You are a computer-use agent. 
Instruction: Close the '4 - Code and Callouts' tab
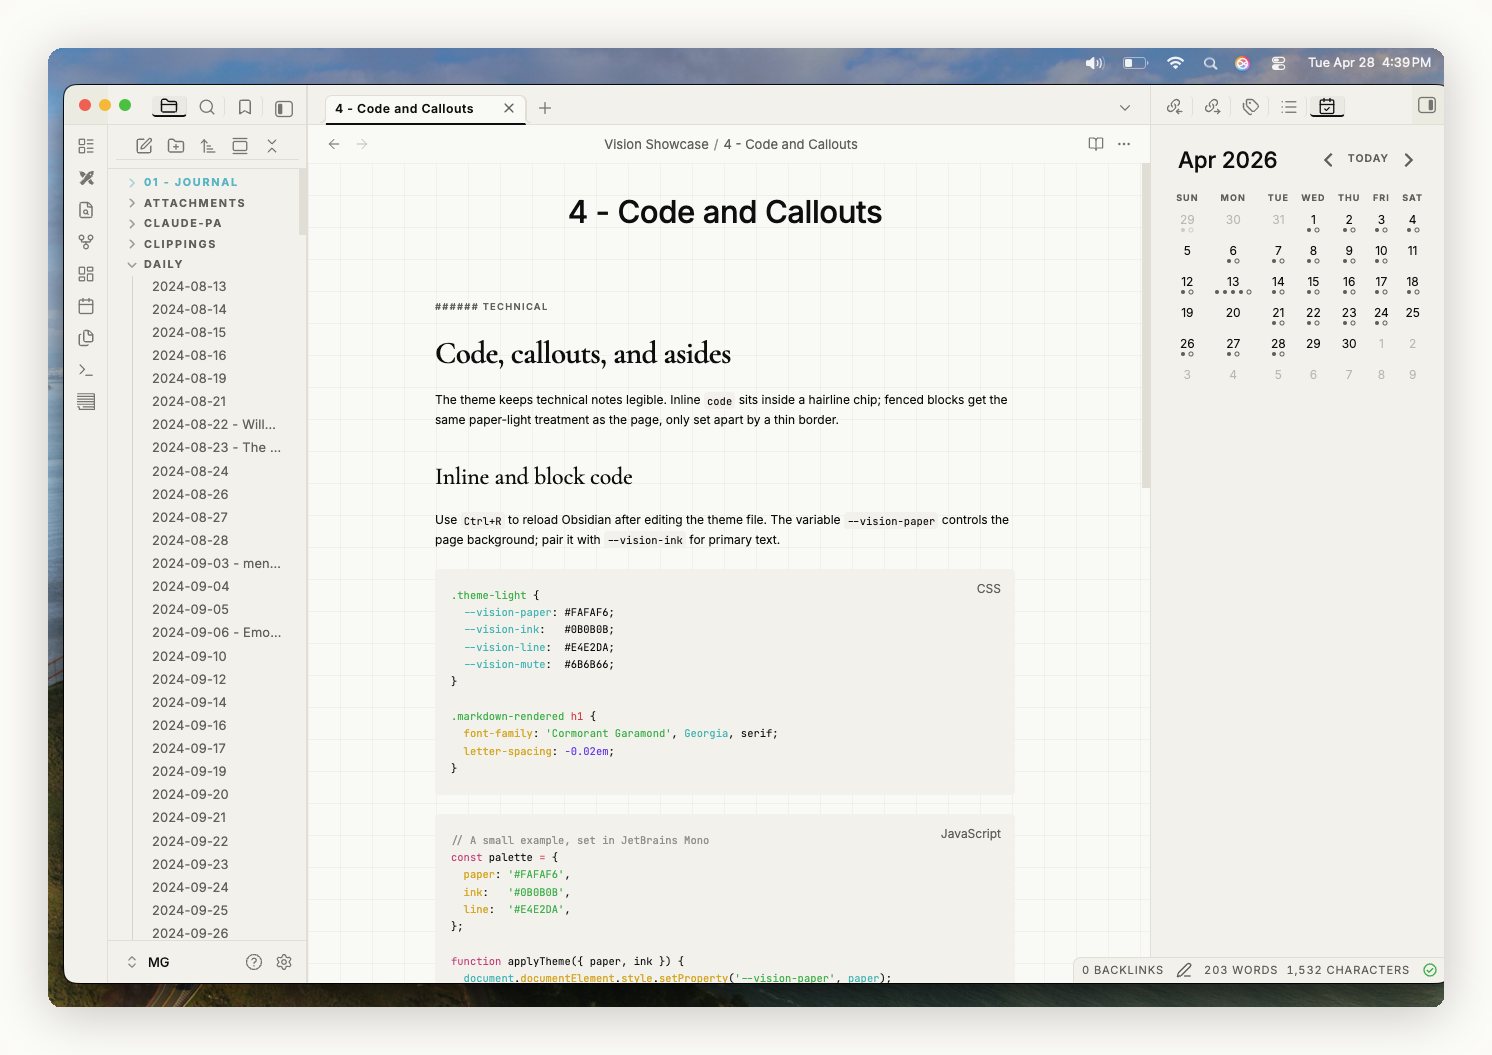509,108
